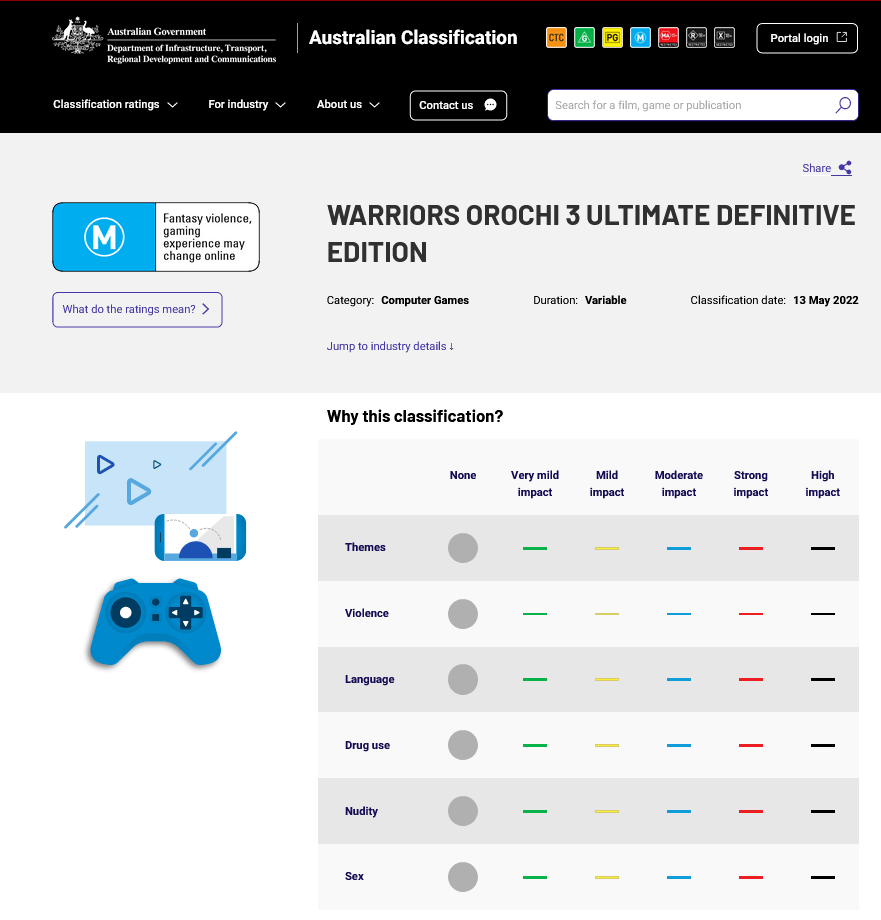Click the Sex row label

tap(354, 876)
